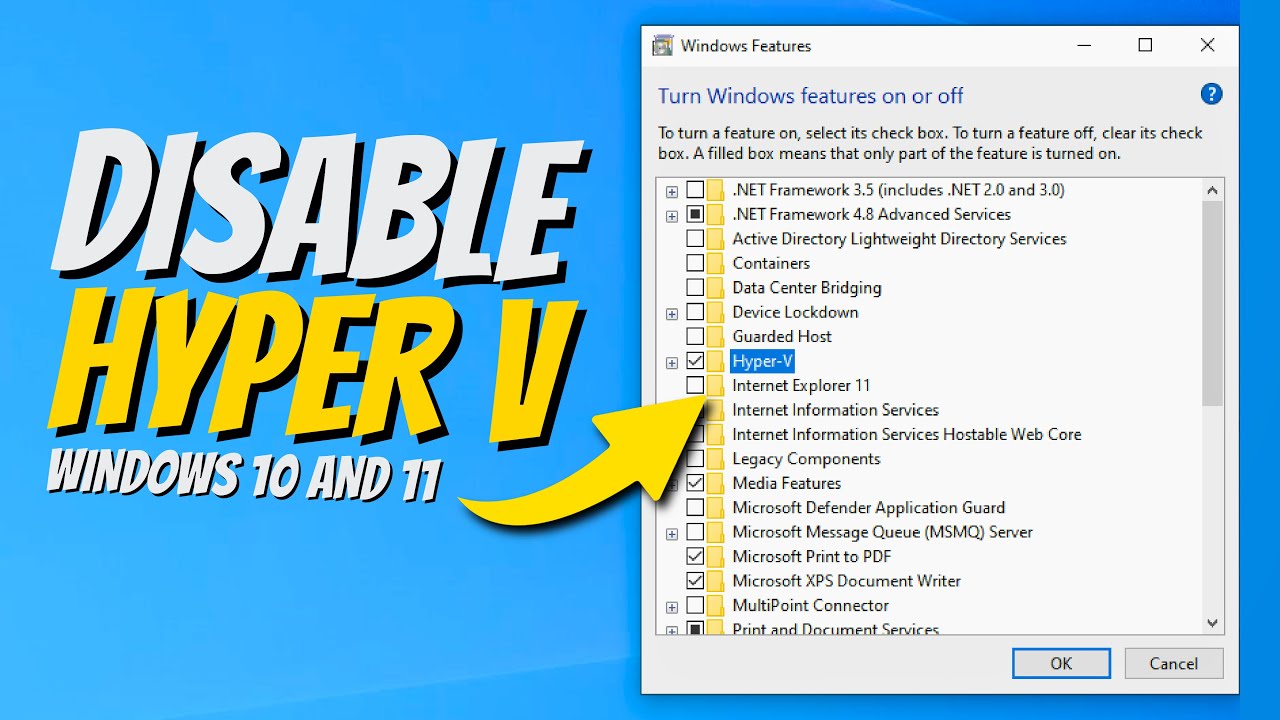
Task: Click the folder icon next to Device Lockdown
Action: pyautogui.click(x=715, y=312)
